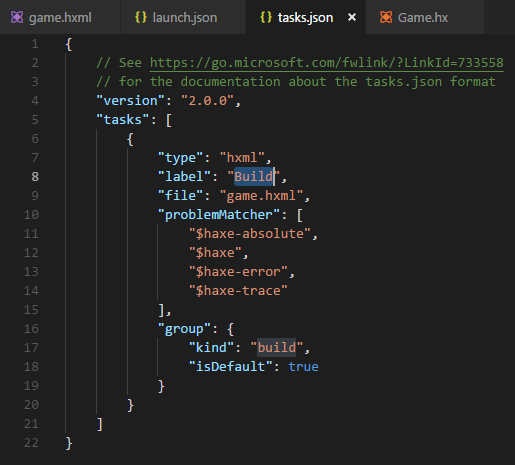Click the "$haxe-trace" string
The height and width of the screenshot is (465, 515).
coord(238,291)
